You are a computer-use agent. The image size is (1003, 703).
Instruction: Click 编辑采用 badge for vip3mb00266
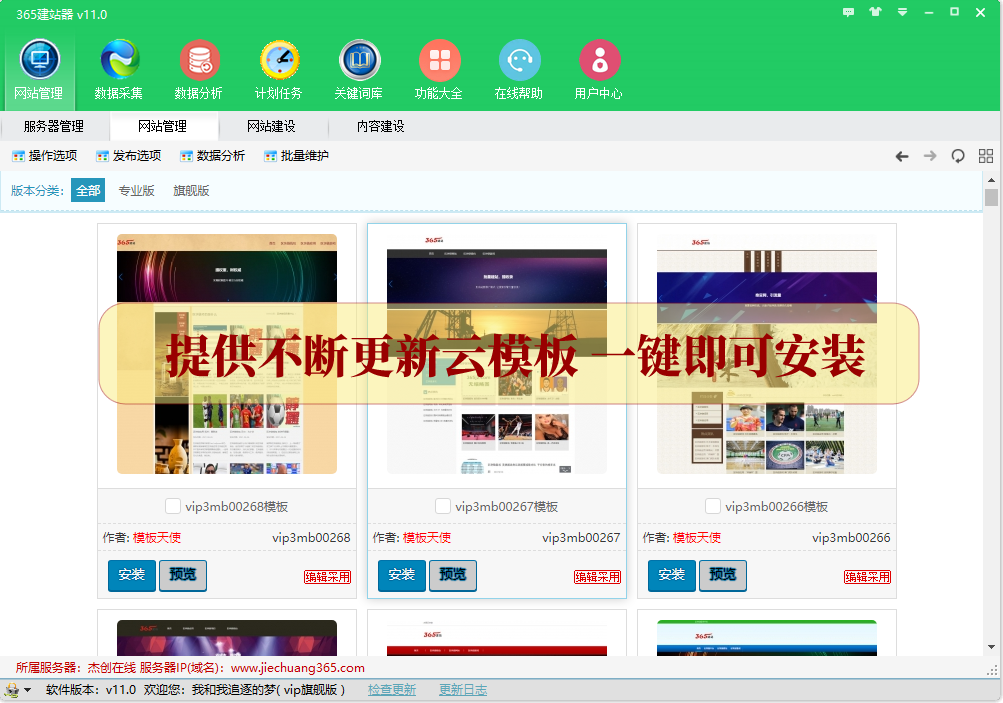click(x=867, y=577)
